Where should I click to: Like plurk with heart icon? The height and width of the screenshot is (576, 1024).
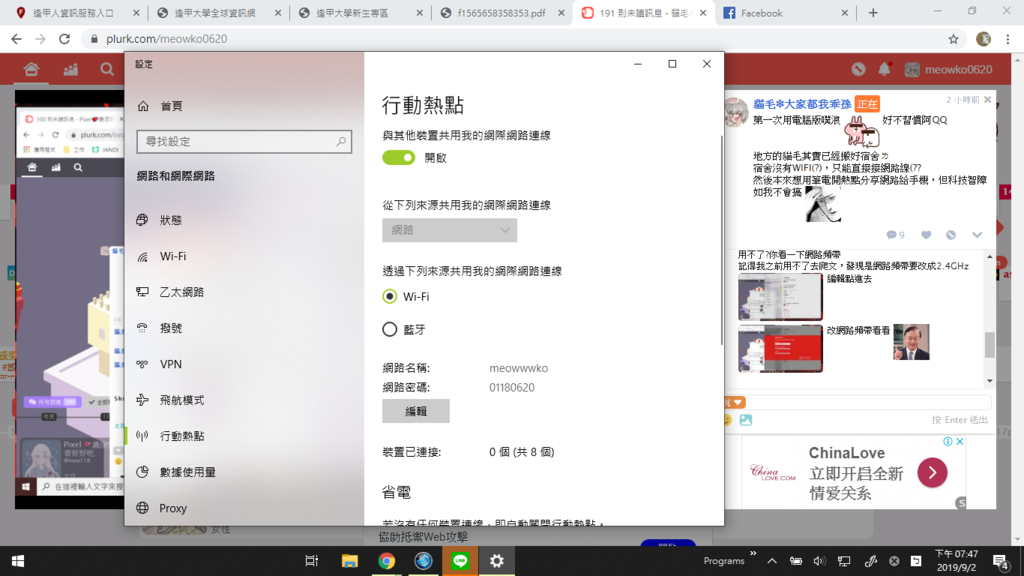(x=926, y=235)
